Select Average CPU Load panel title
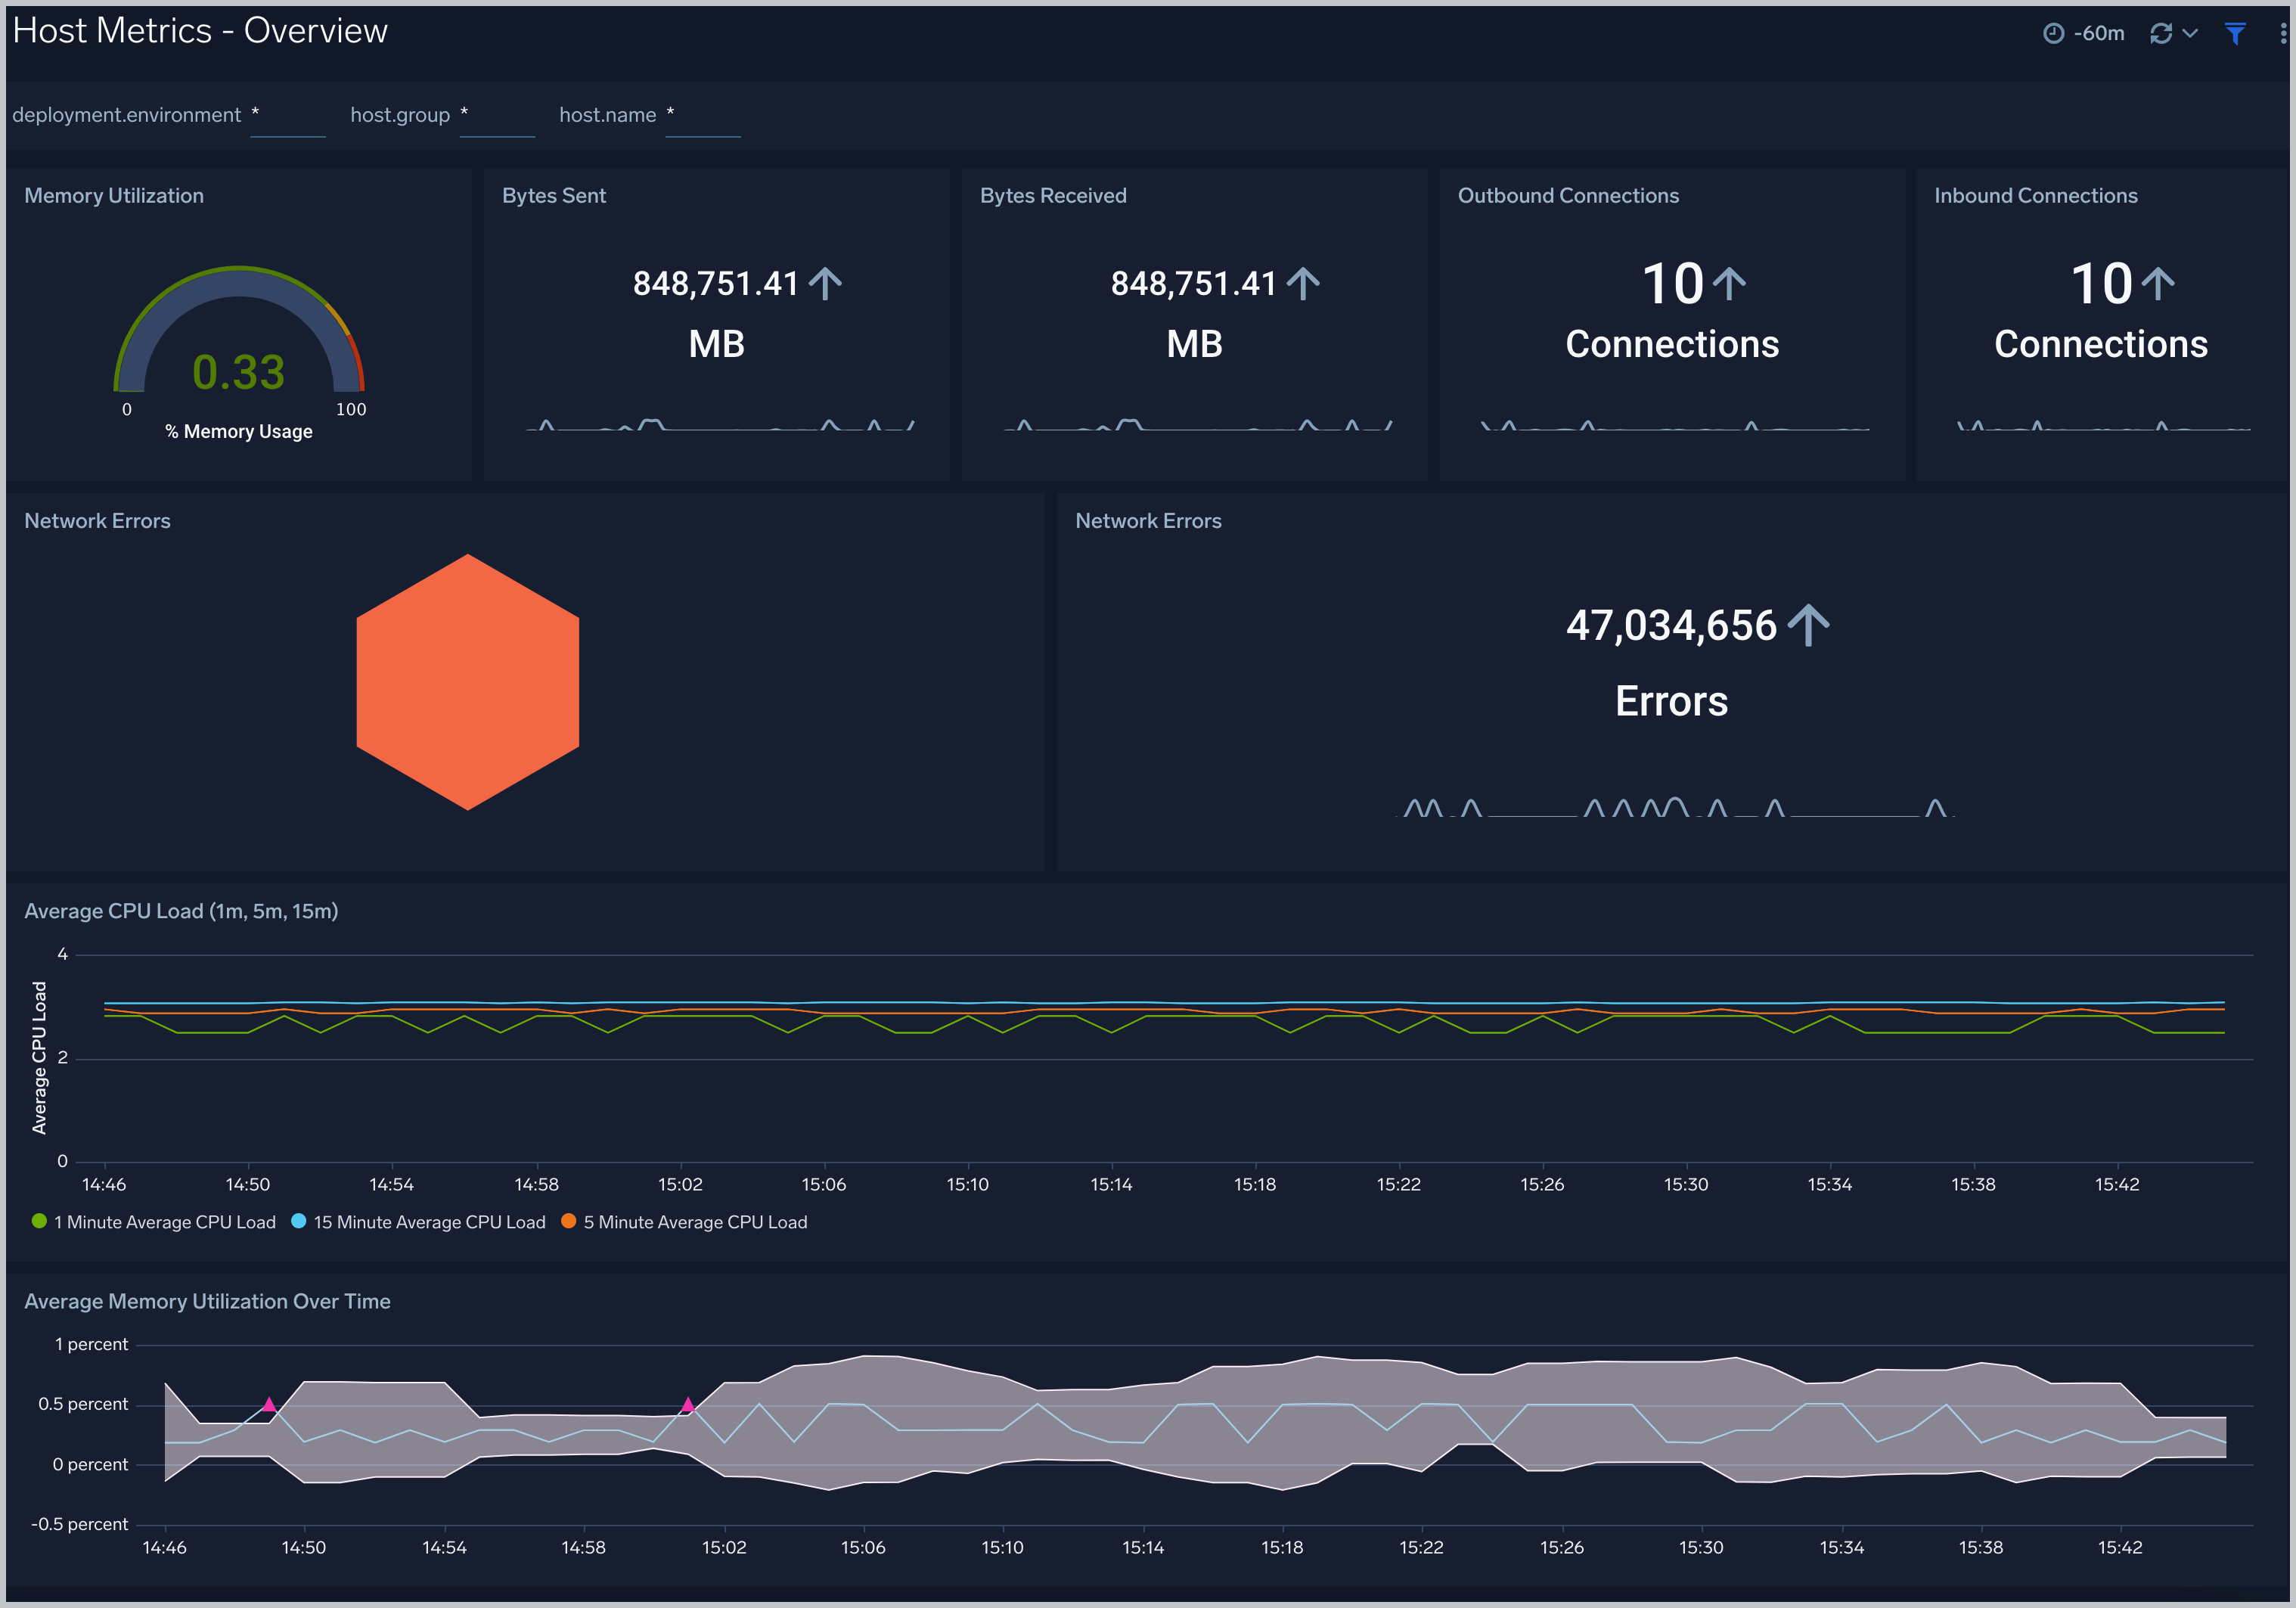 click(181, 911)
